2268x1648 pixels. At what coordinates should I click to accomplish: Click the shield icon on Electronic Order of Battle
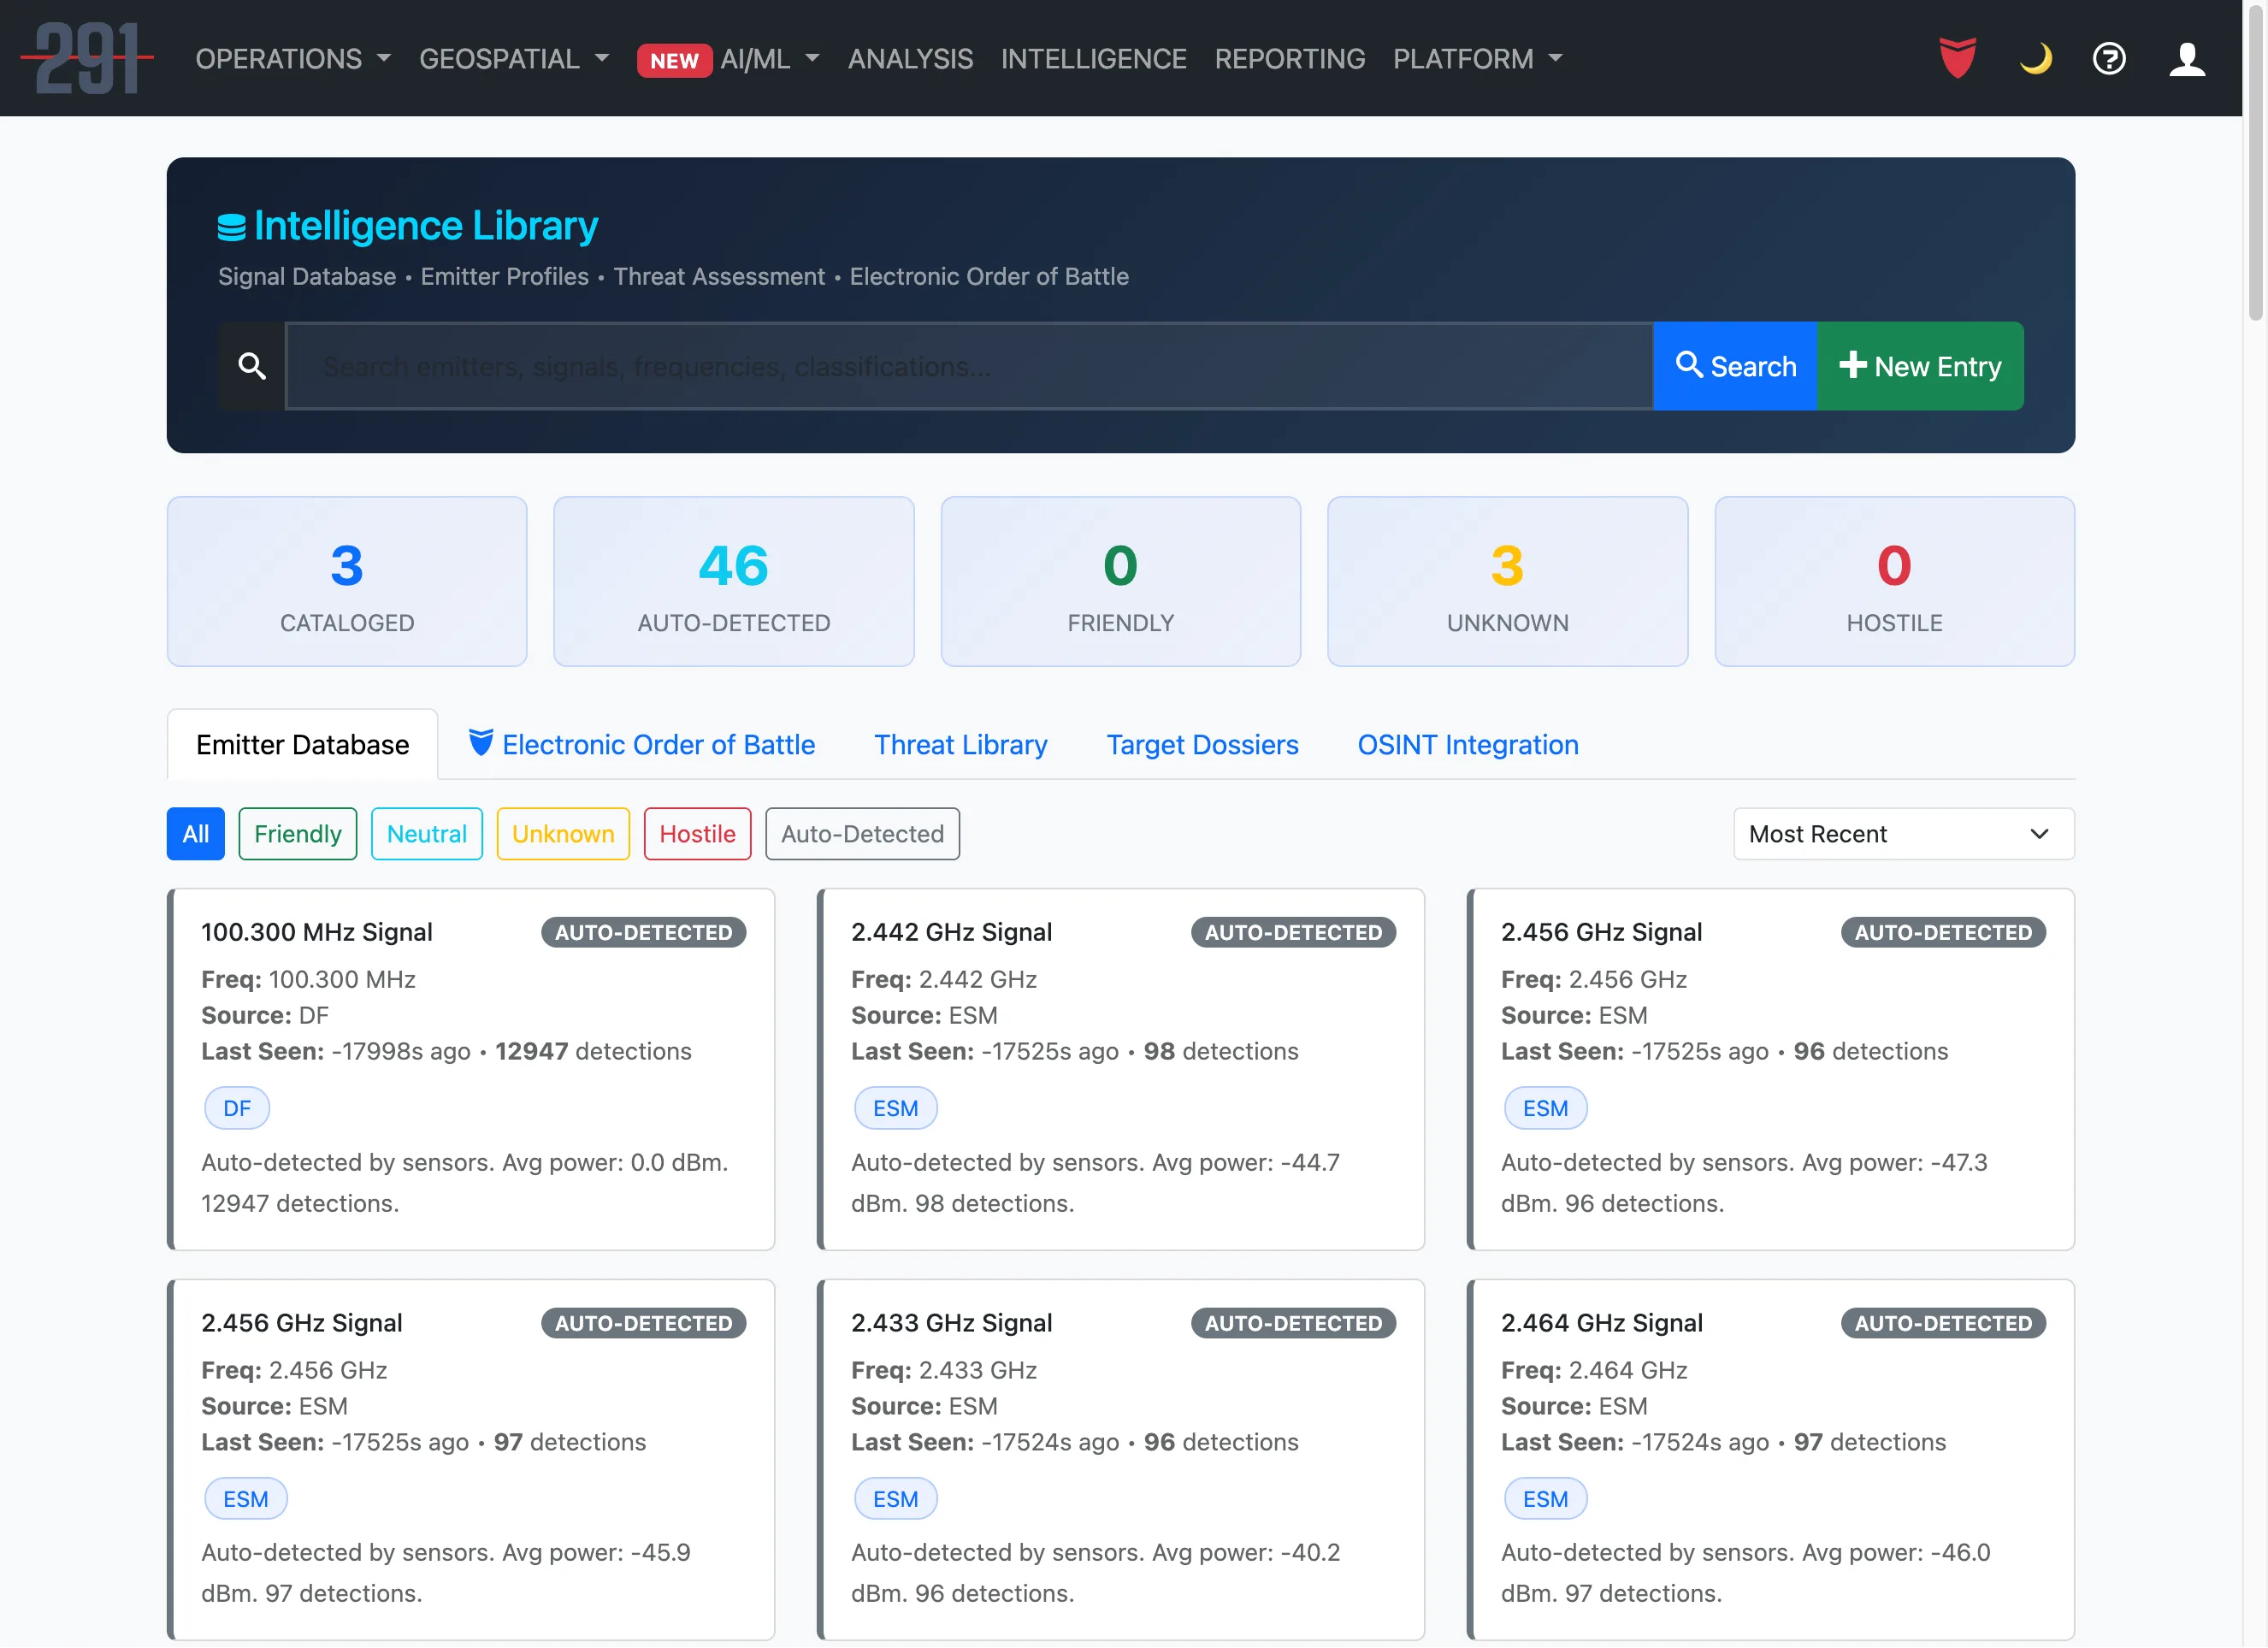click(481, 743)
